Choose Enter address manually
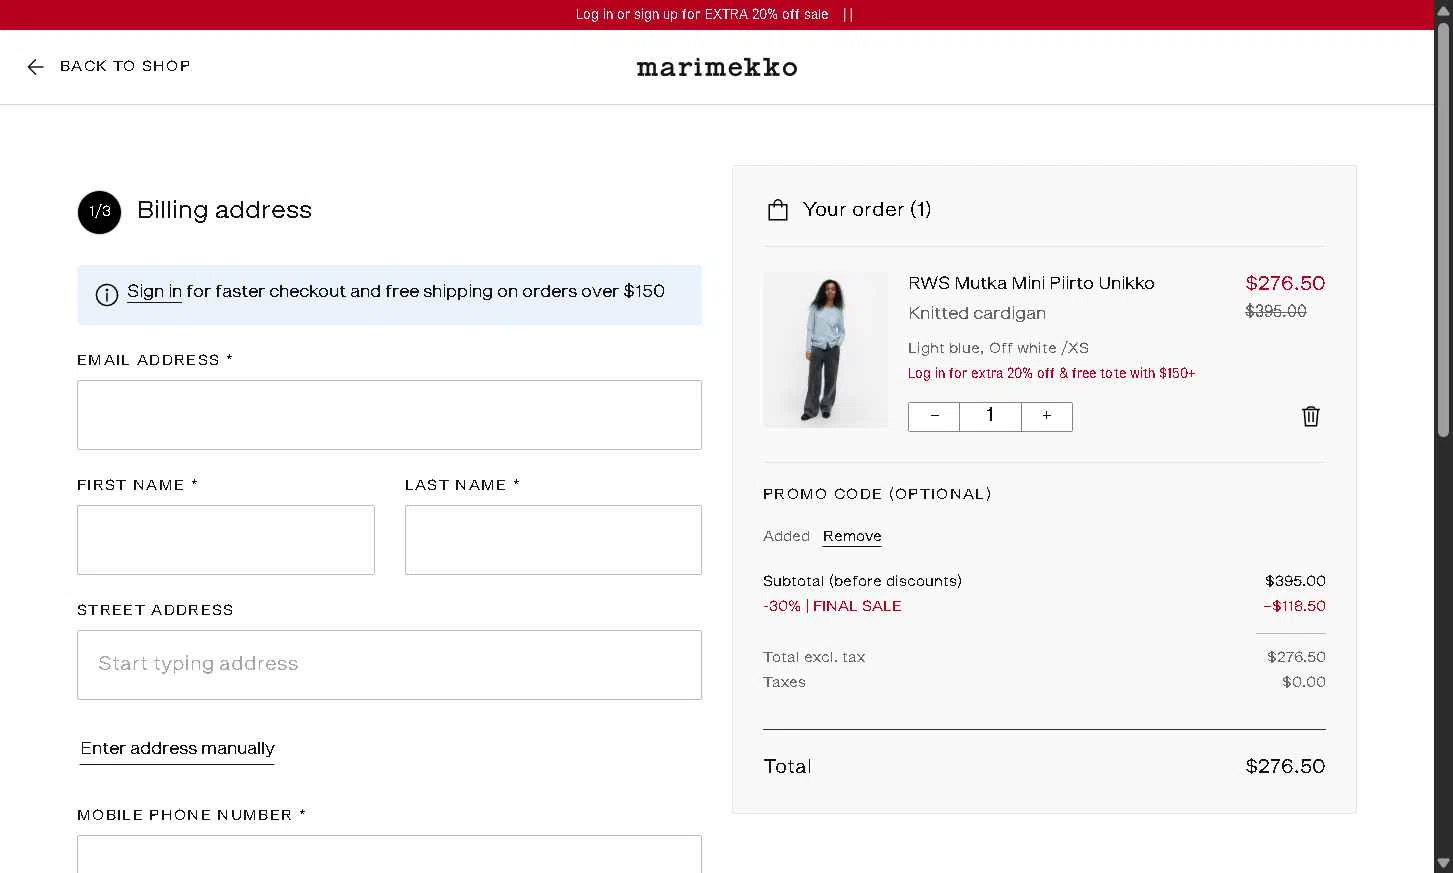 (x=177, y=748)
